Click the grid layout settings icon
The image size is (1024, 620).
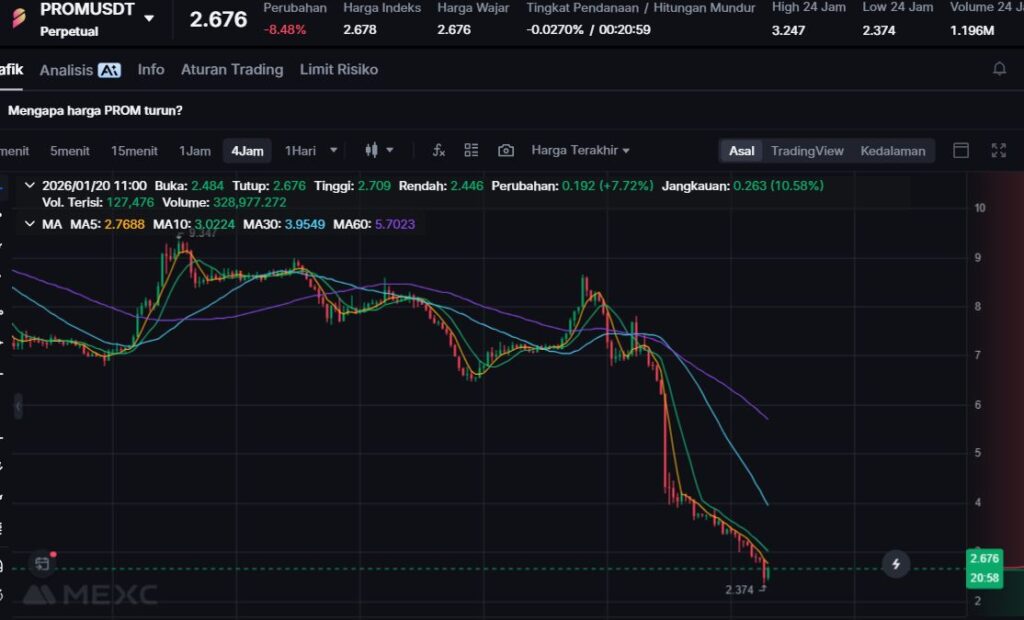point(472,151)
